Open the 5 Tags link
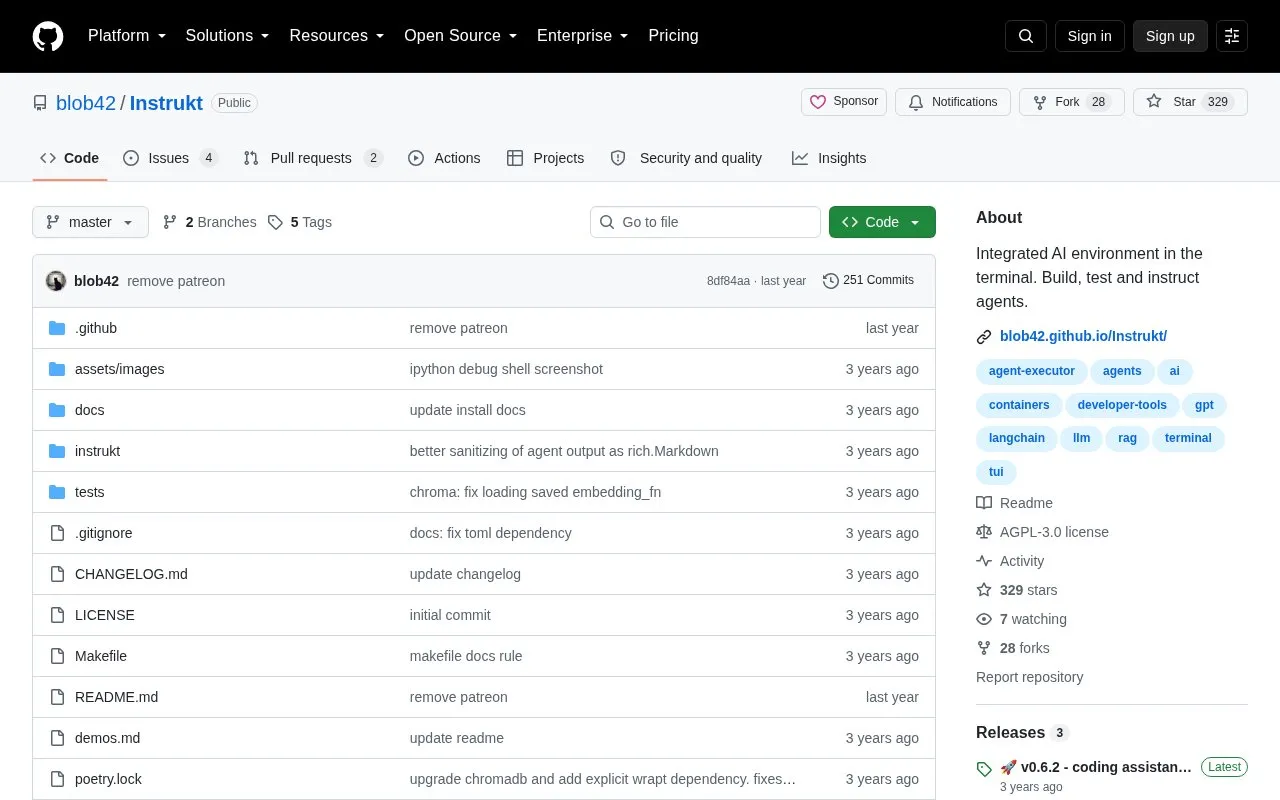The height and width of the screenshot is (800, 1280). click(300, 222)
